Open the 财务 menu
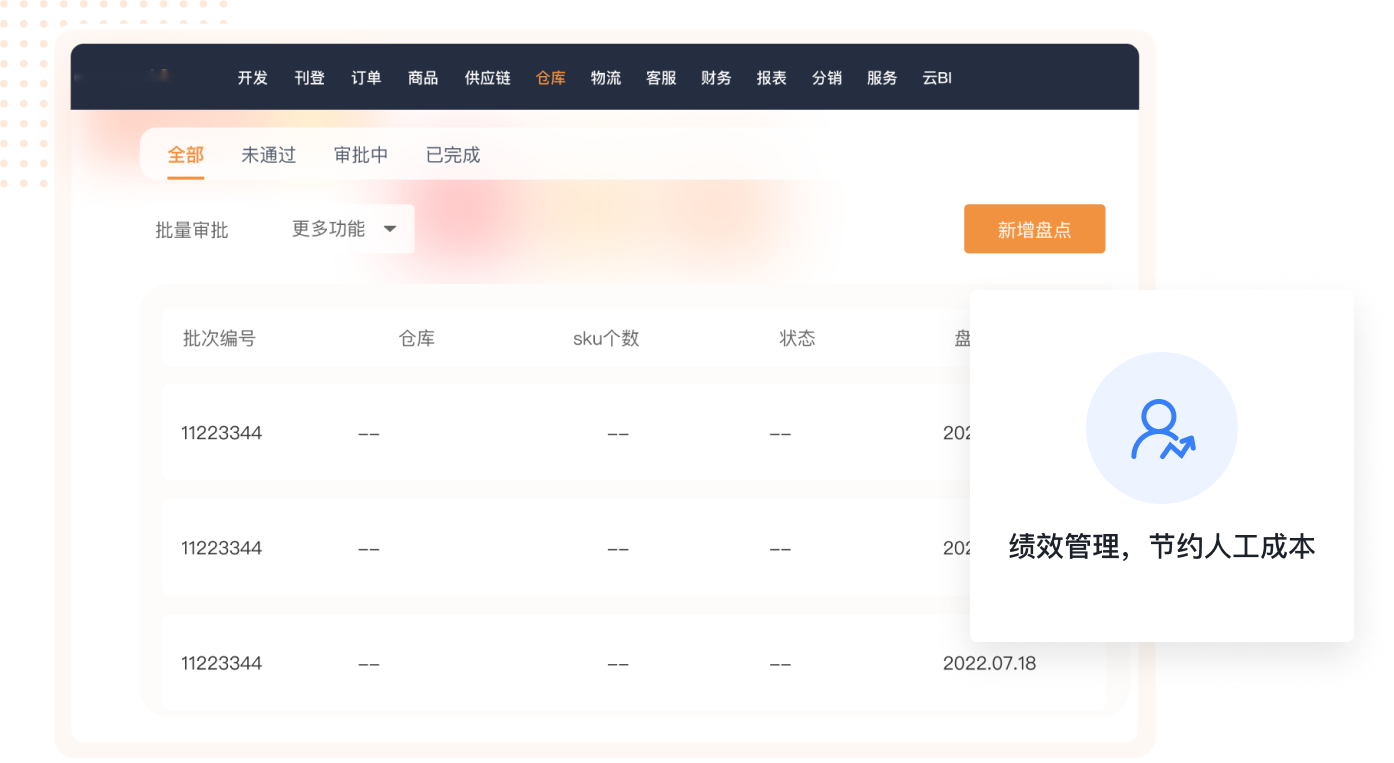1394x763 pixels. 716,78
